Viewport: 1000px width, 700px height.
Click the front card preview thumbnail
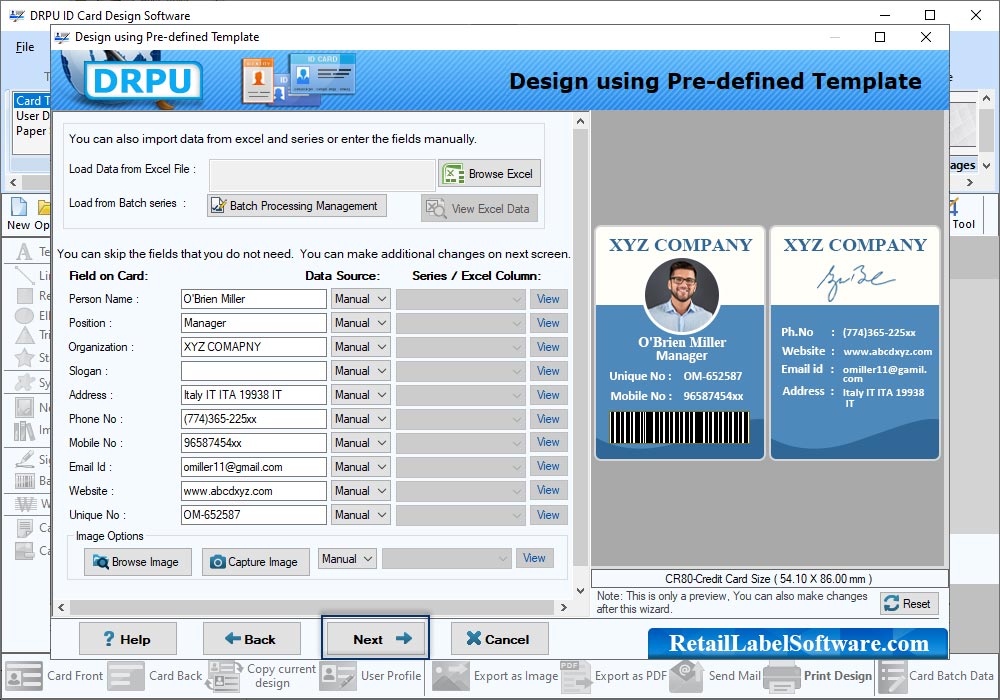pyautogui.click(x=680, y=342)
